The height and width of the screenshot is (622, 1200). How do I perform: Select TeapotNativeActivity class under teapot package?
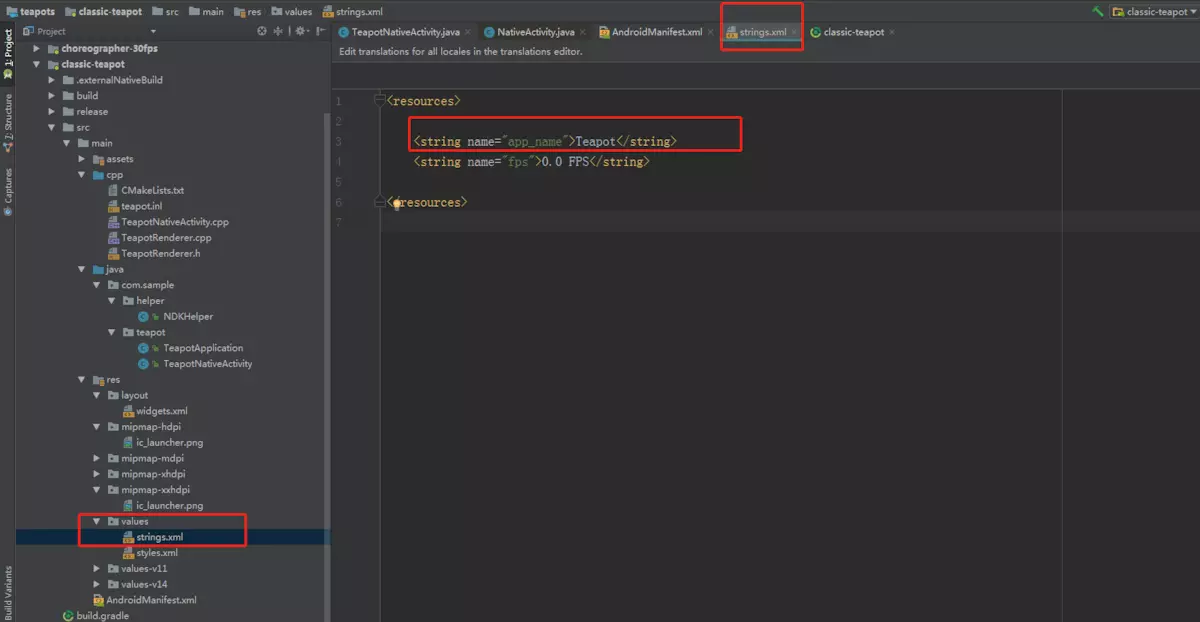tap(195, 364)
